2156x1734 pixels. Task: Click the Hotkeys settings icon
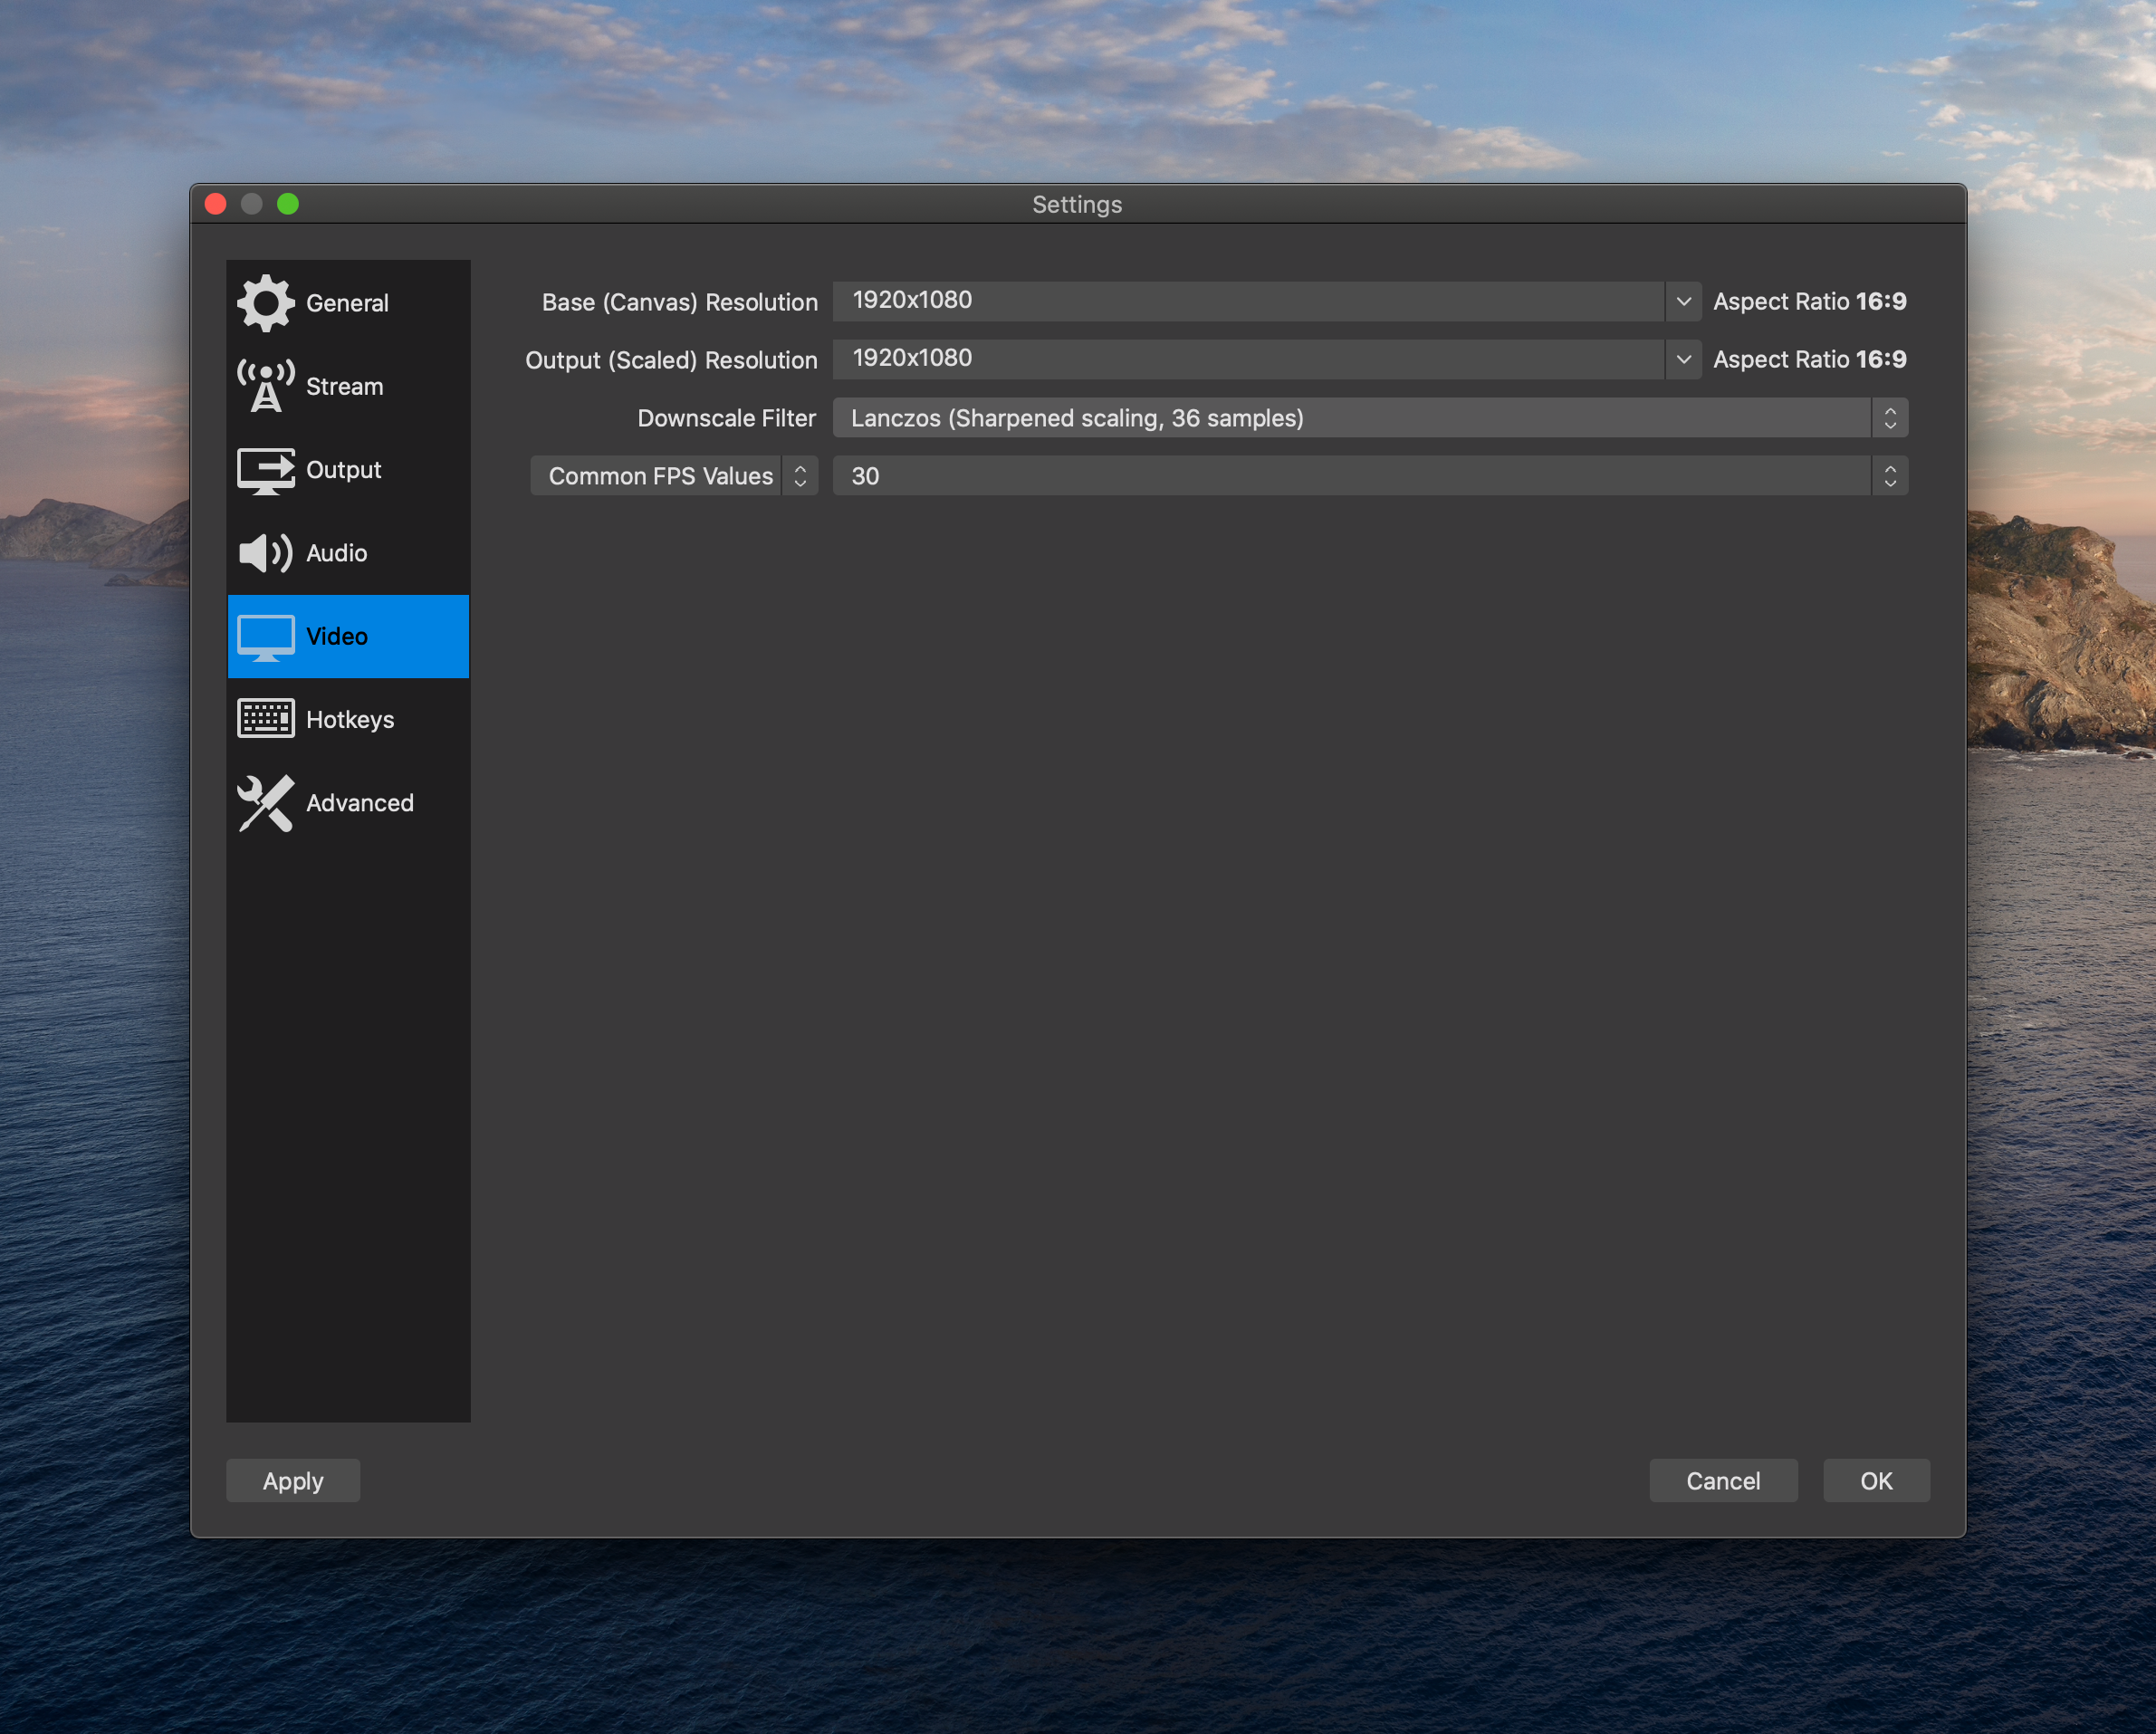265,718
